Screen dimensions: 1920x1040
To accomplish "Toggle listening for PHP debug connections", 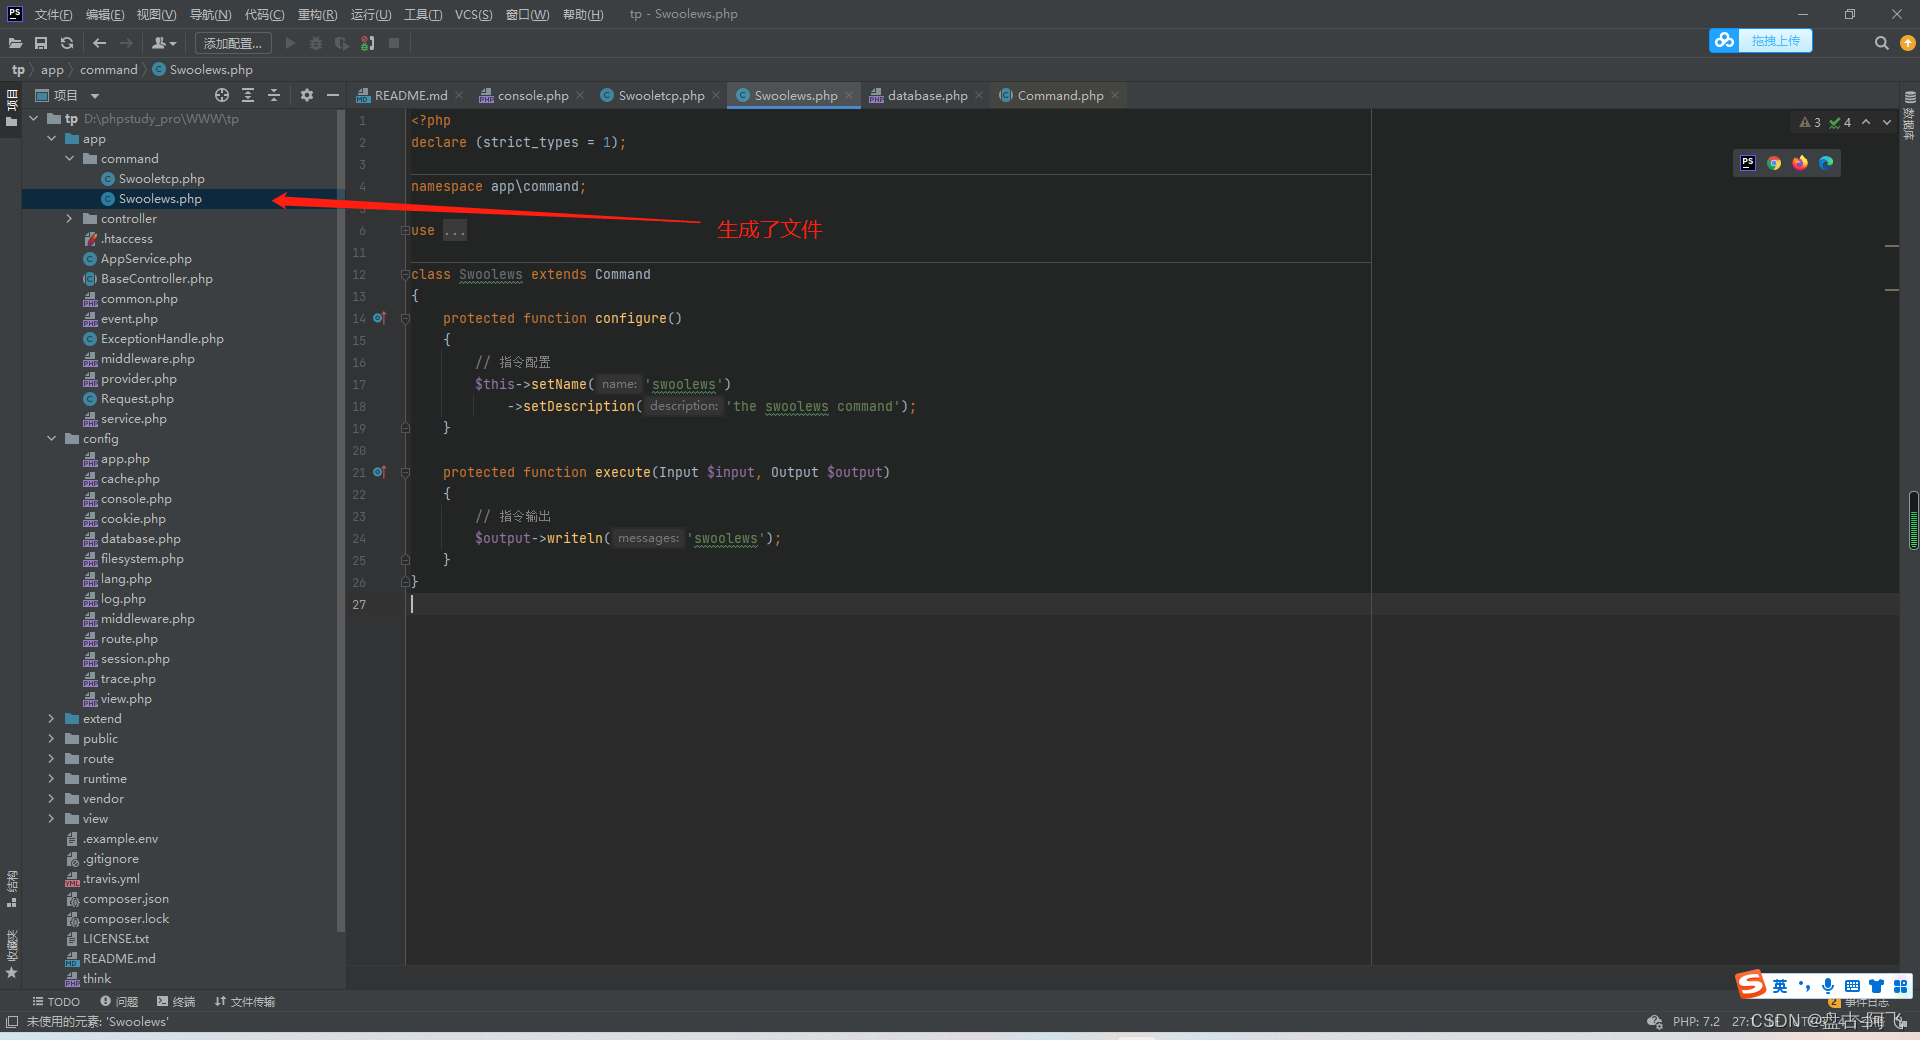I will point(368,43).
